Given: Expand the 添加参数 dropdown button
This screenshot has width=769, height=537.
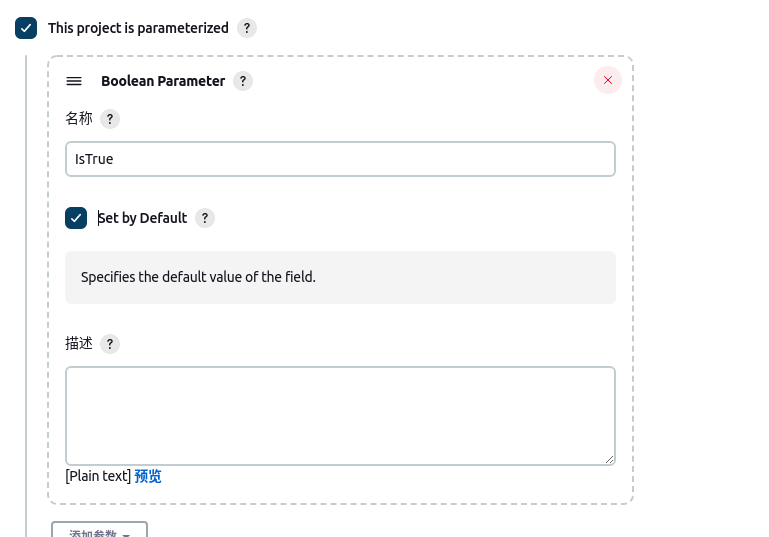Looking at the screenshot, I should click(100, 531).
